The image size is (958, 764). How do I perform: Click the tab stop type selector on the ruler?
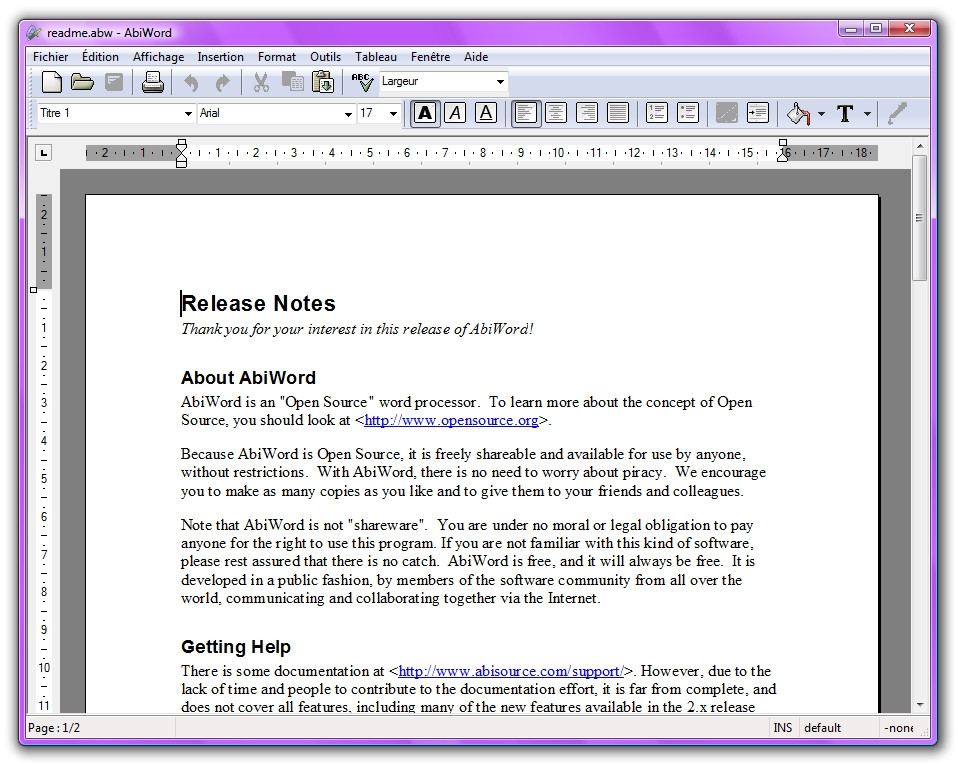tap(43, 153)
